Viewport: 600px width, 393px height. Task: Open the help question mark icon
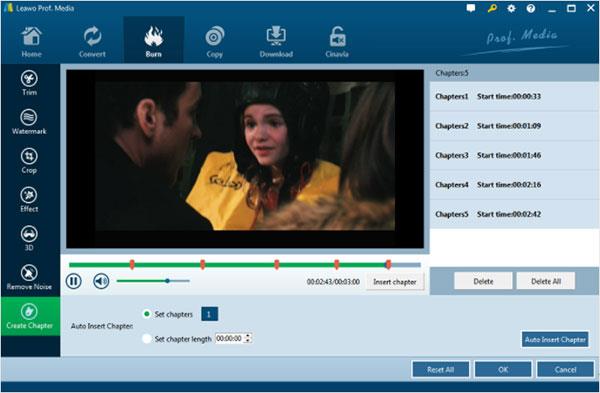(531, 8)
